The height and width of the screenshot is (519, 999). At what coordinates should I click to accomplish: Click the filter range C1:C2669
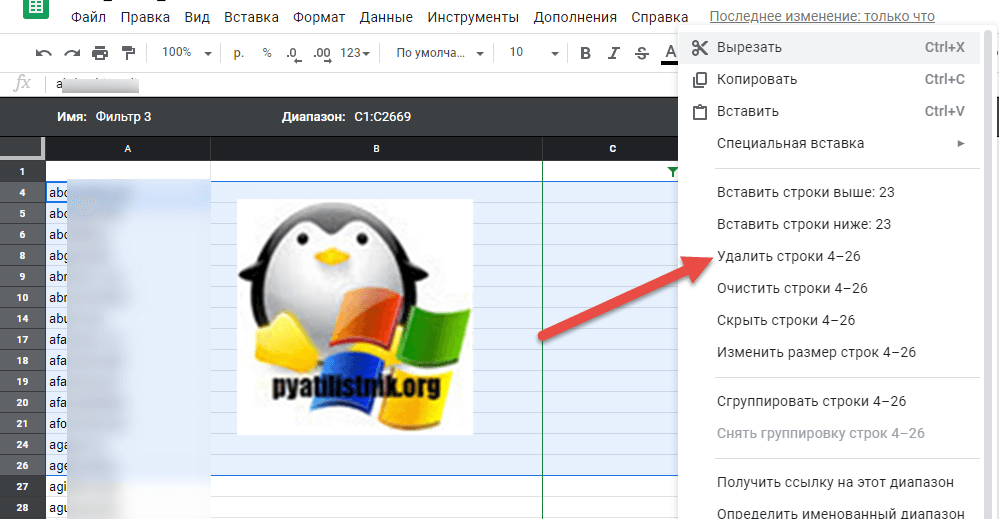coord(383,117)
